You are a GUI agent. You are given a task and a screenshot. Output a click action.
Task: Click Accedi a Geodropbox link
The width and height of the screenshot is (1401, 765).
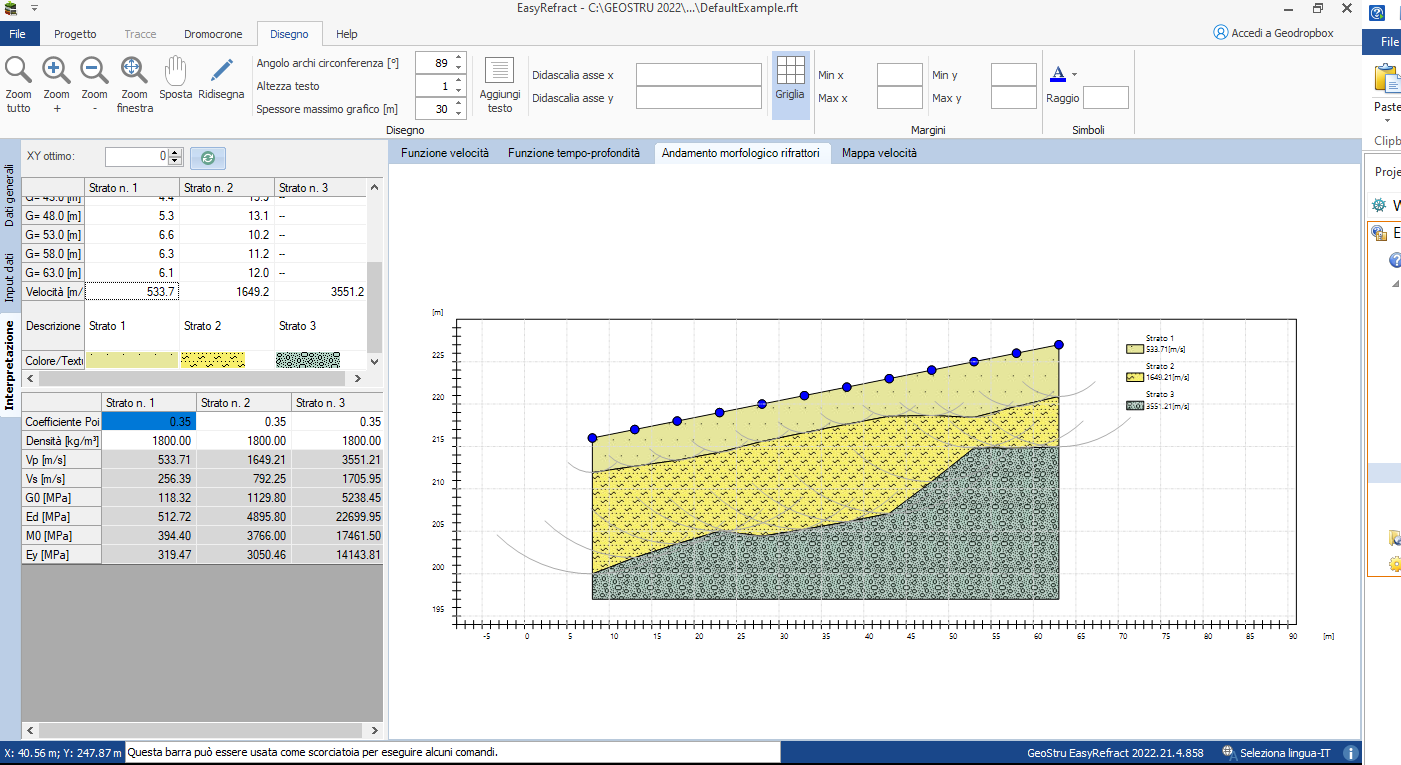tap(1273, 33)
